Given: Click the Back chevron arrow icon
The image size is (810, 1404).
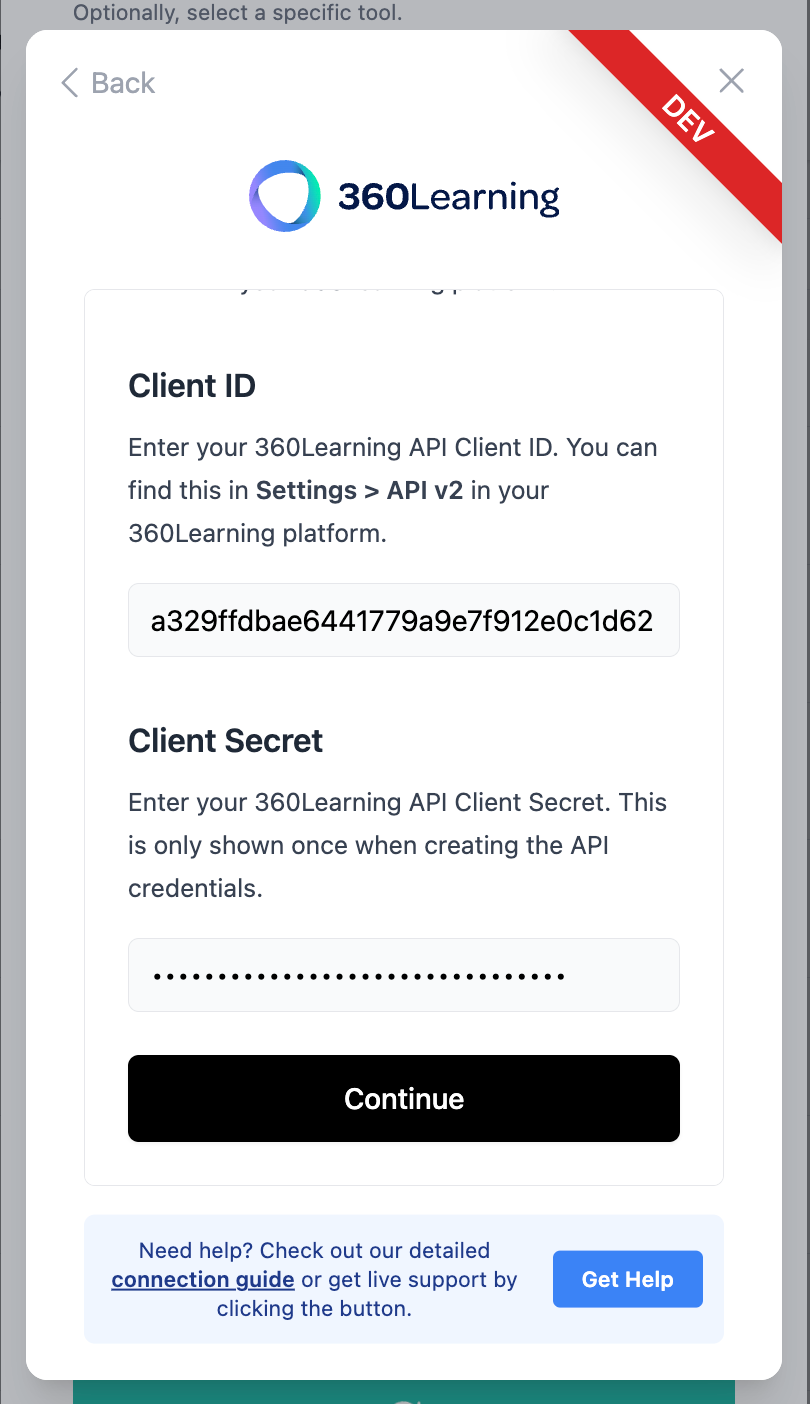Looking at the screenshot, I should 69,83.
